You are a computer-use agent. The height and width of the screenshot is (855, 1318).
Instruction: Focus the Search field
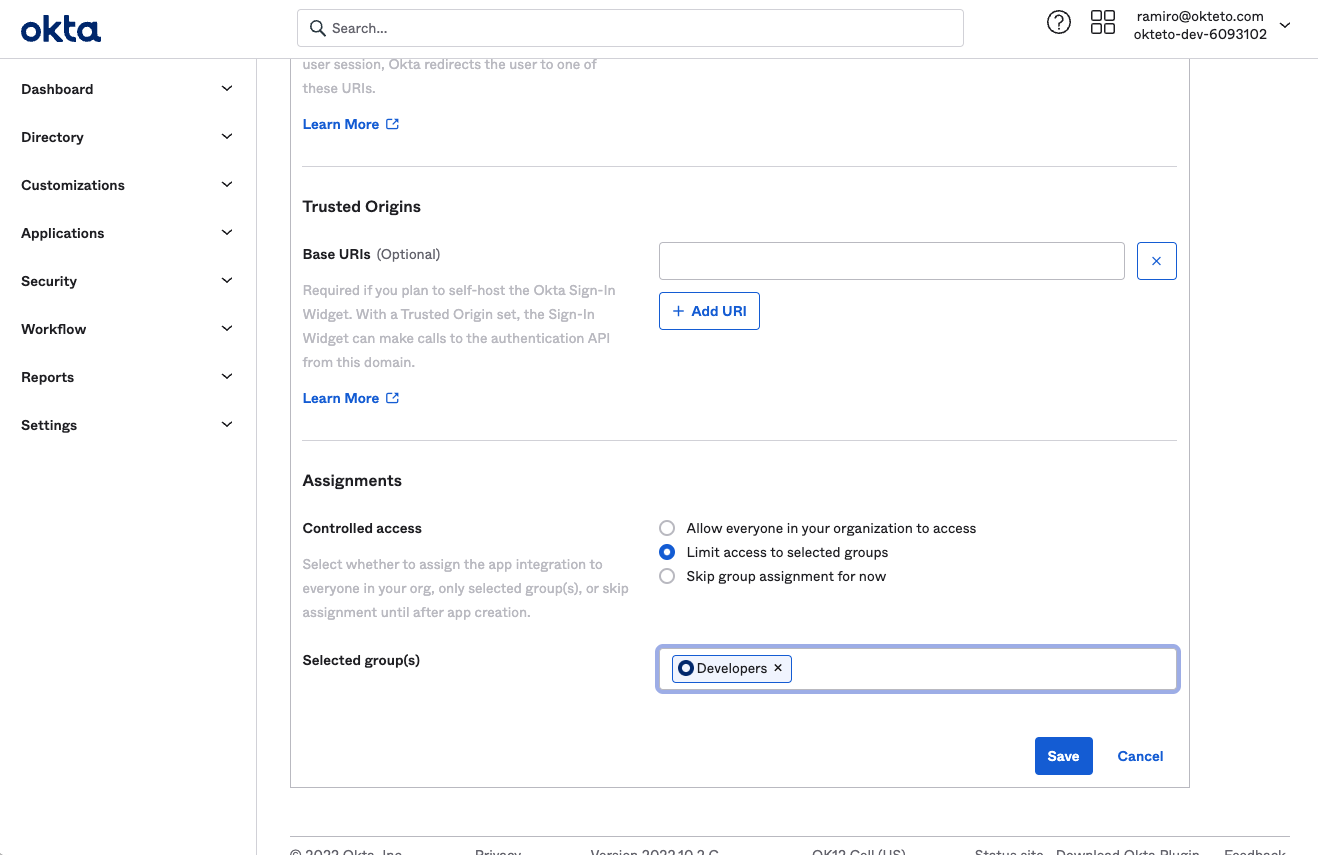(x=630, y=28)
